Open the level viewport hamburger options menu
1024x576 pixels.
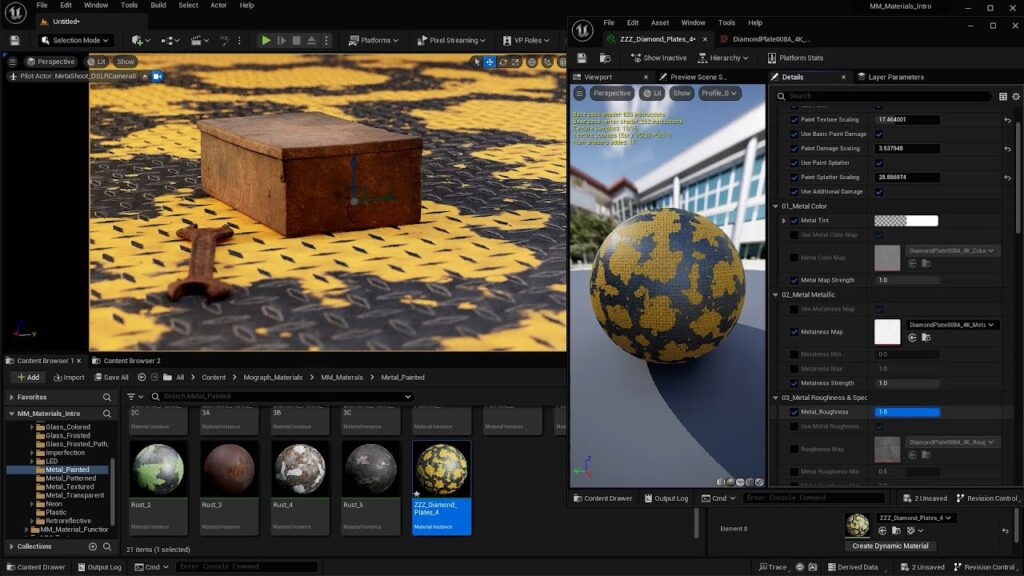pyautogui.click(x=14, y=61)
